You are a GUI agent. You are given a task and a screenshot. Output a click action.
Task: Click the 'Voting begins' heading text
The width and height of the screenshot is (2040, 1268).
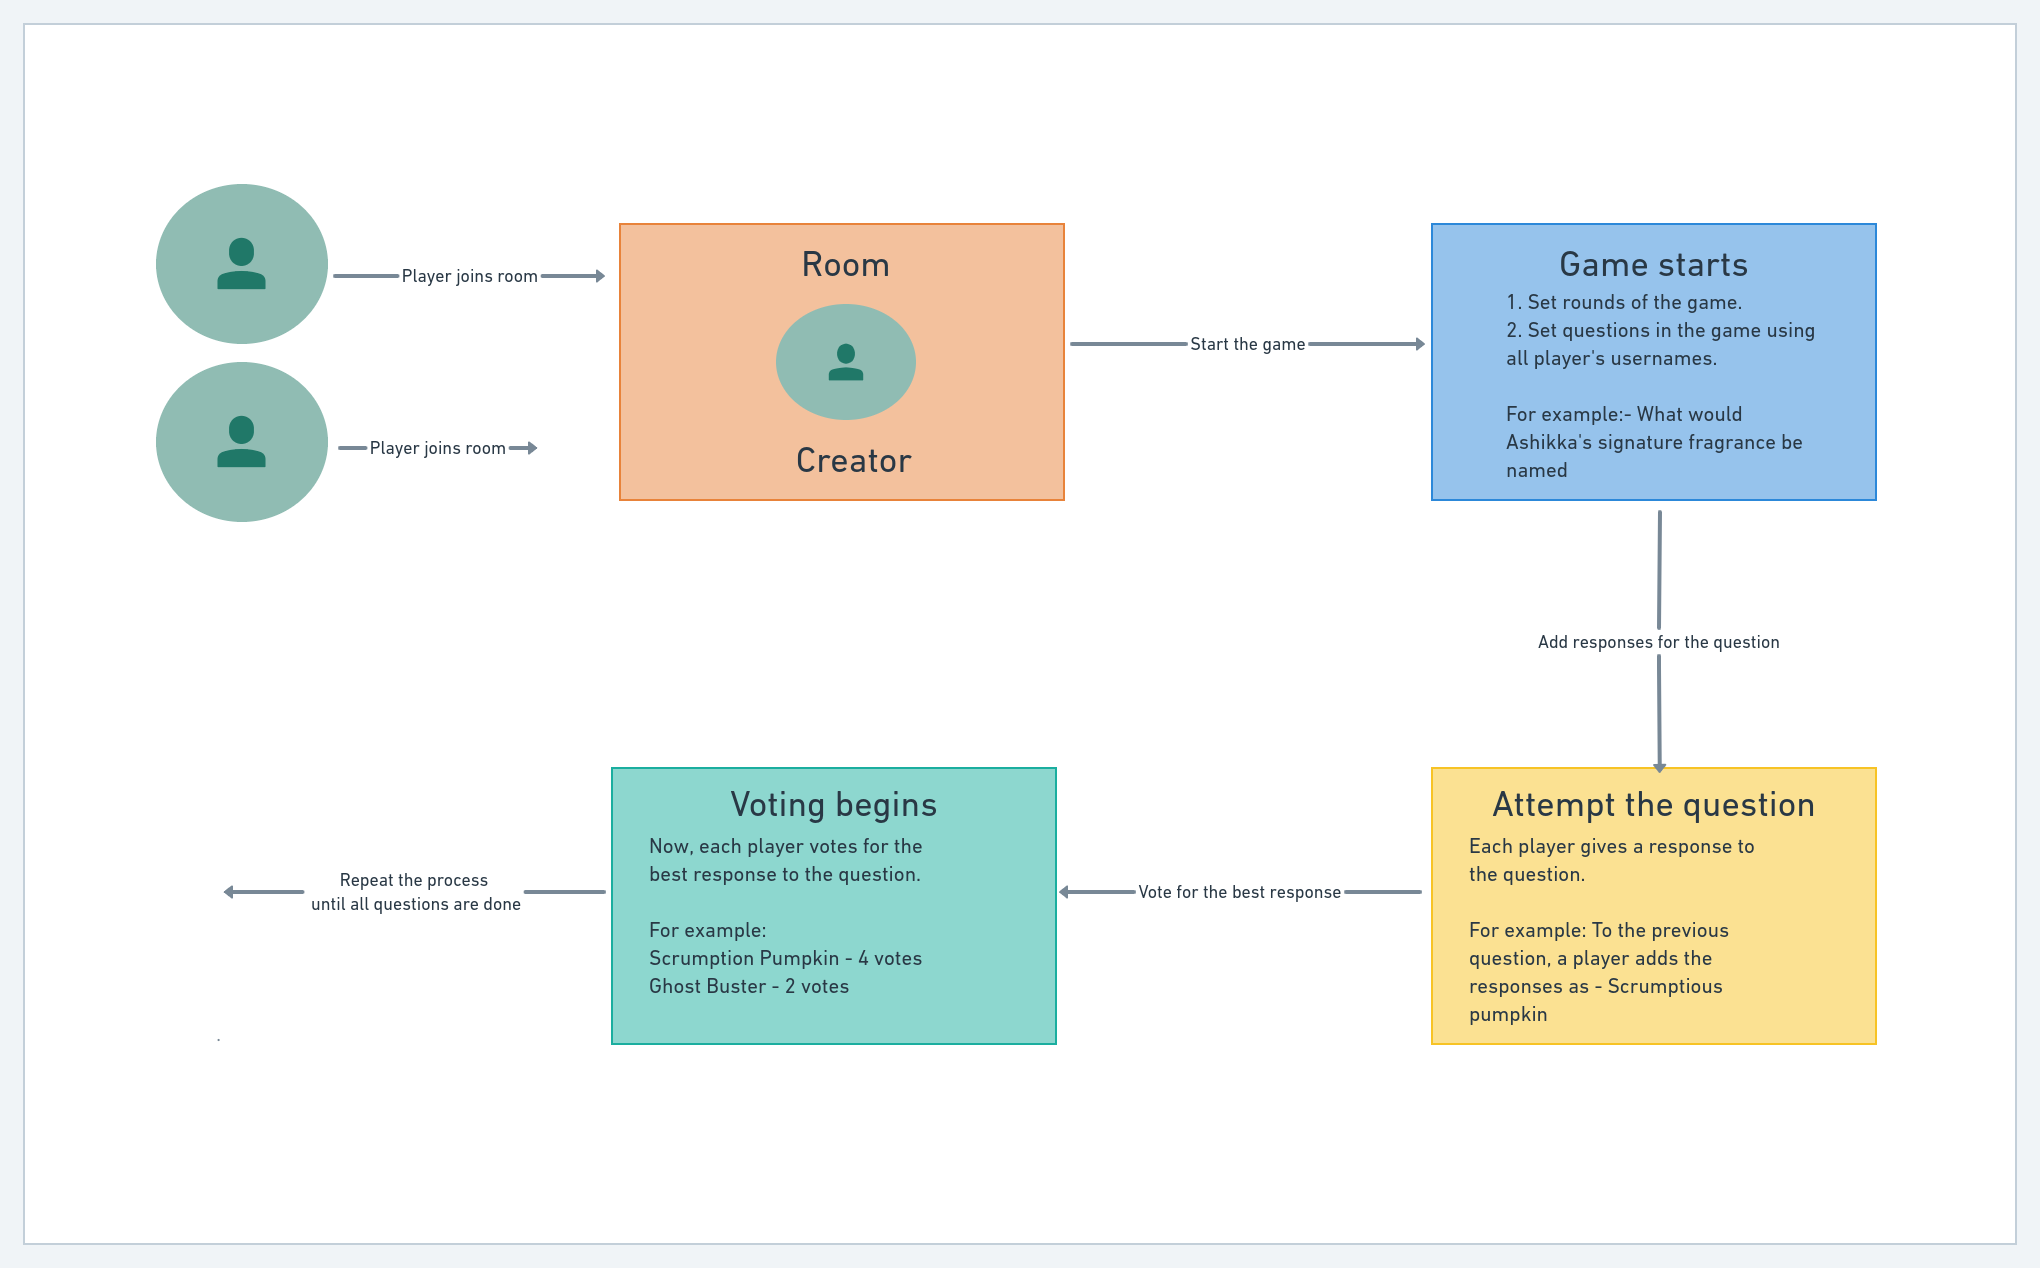[833, 805]
